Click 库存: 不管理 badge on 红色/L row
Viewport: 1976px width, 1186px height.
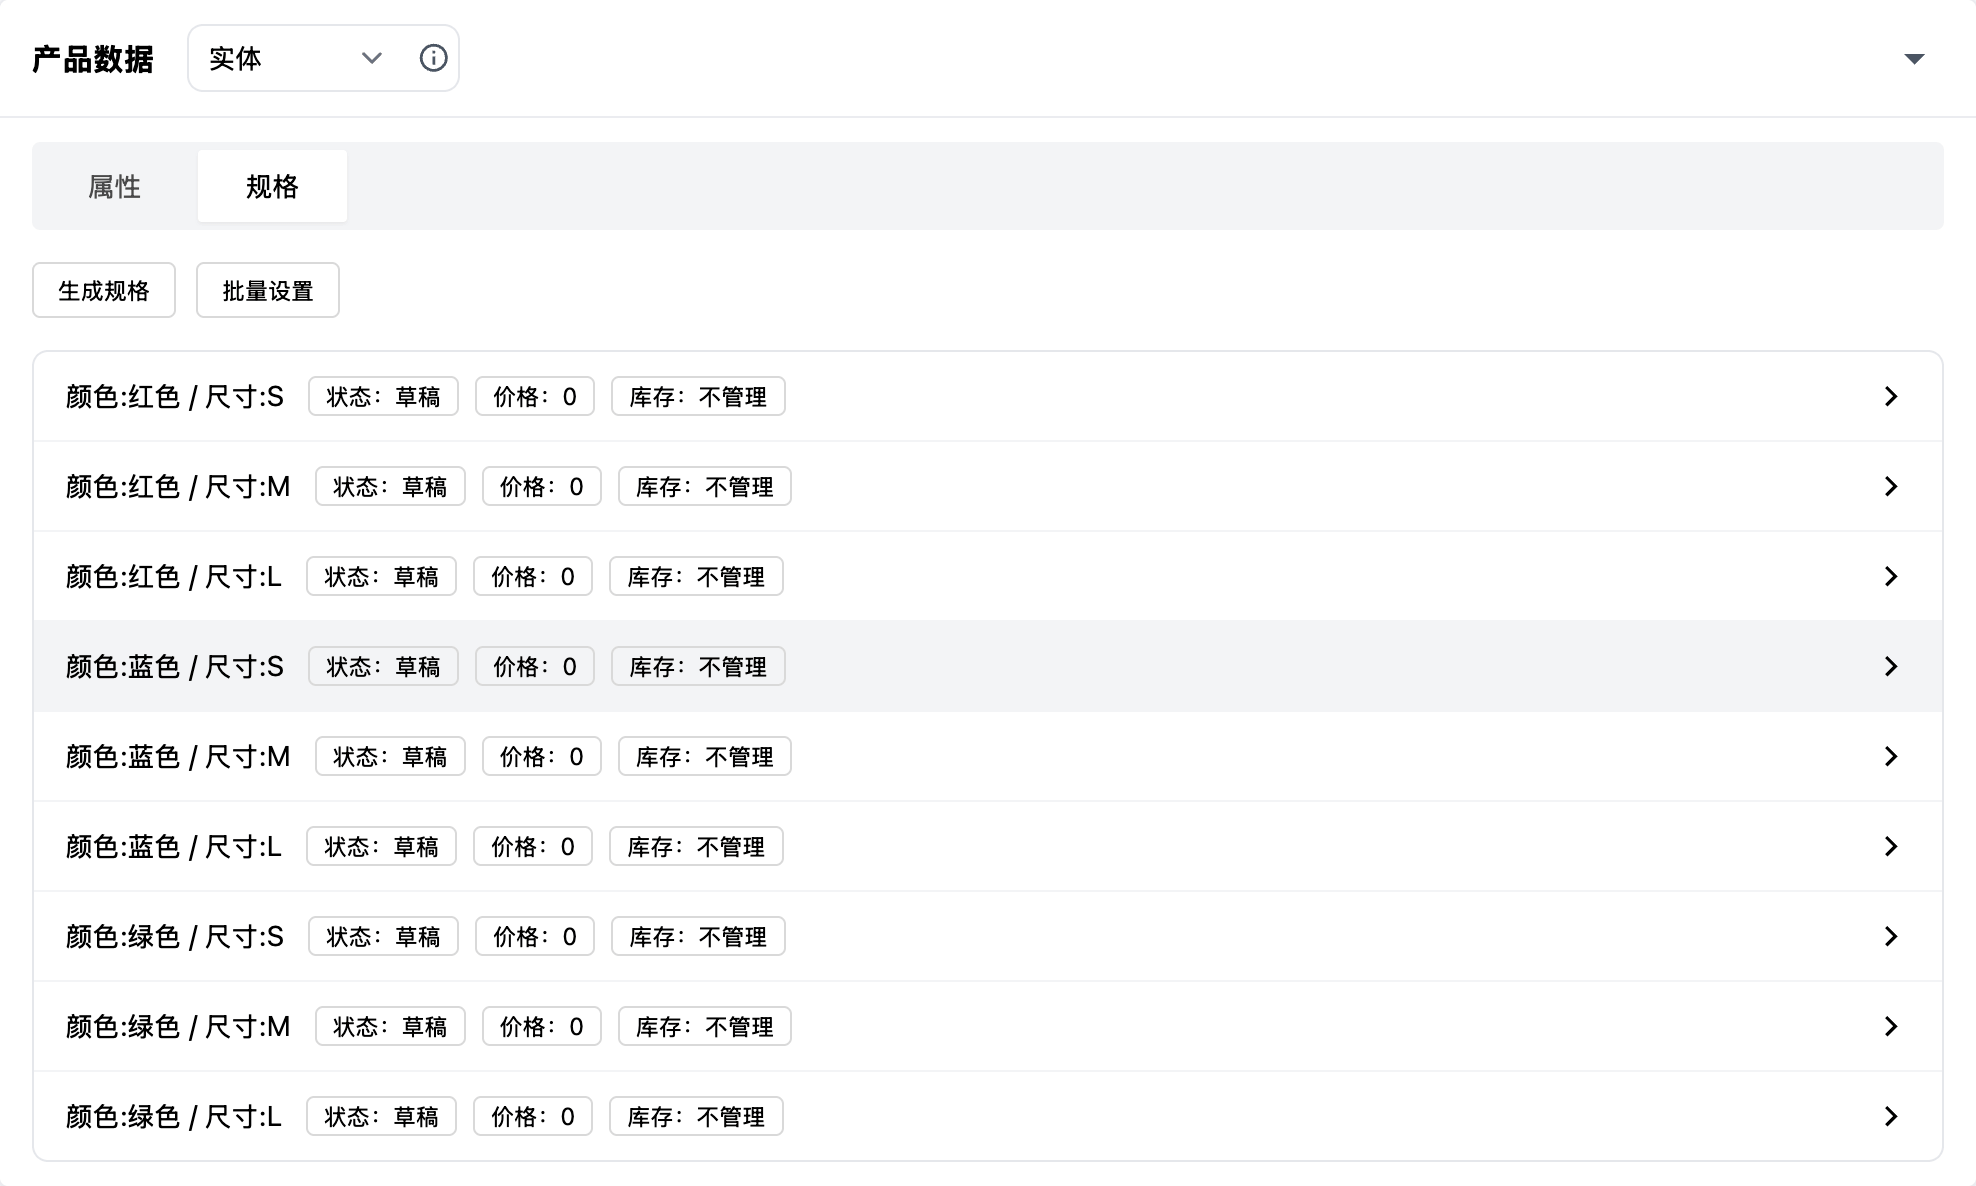click(696, 577)
